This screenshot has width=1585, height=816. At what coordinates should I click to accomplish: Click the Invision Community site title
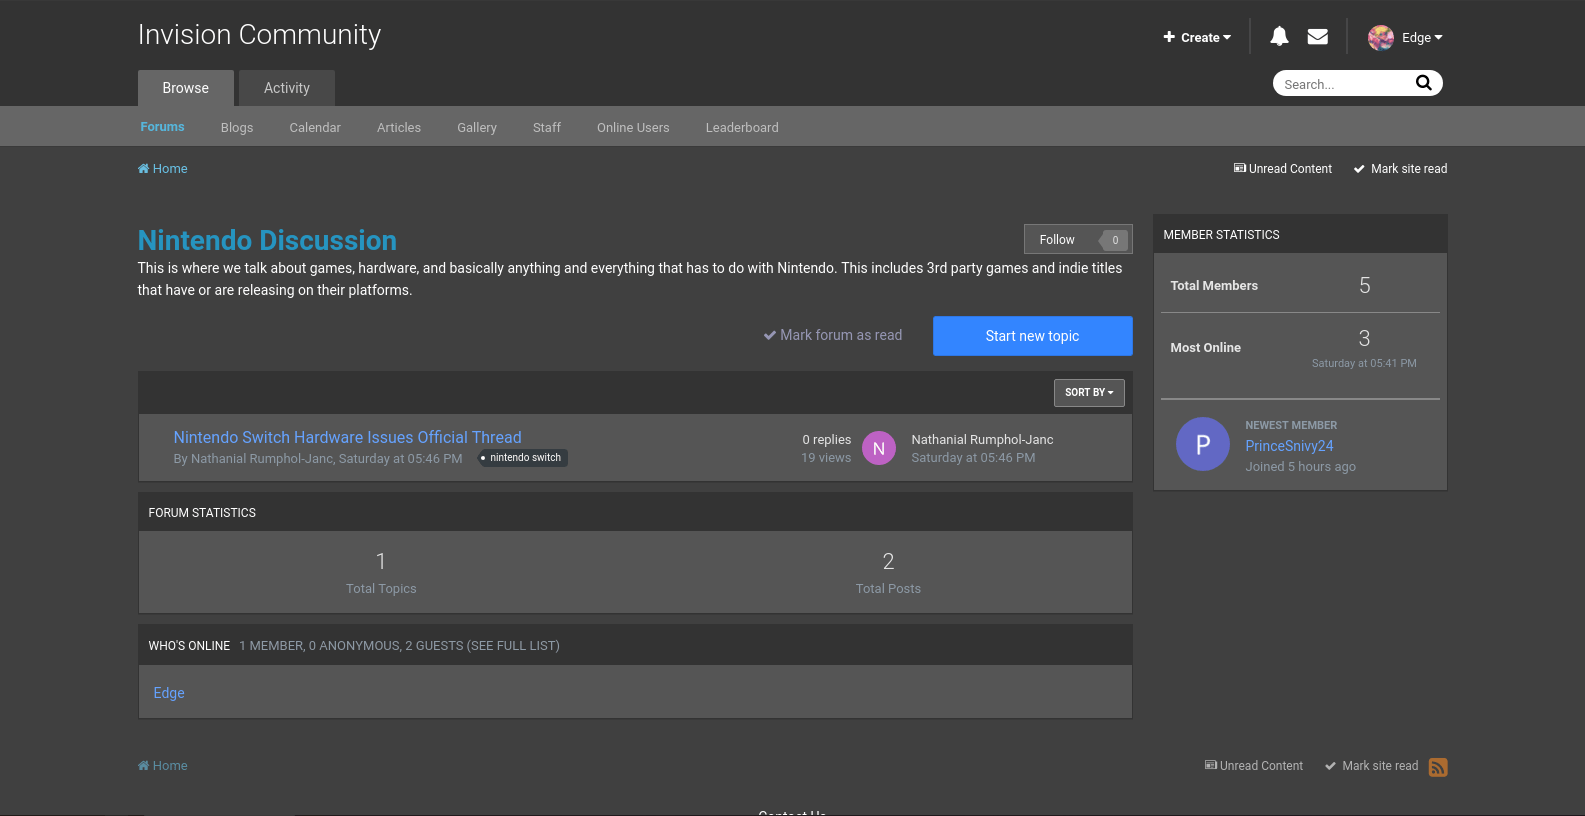click(x=259, y=35)
